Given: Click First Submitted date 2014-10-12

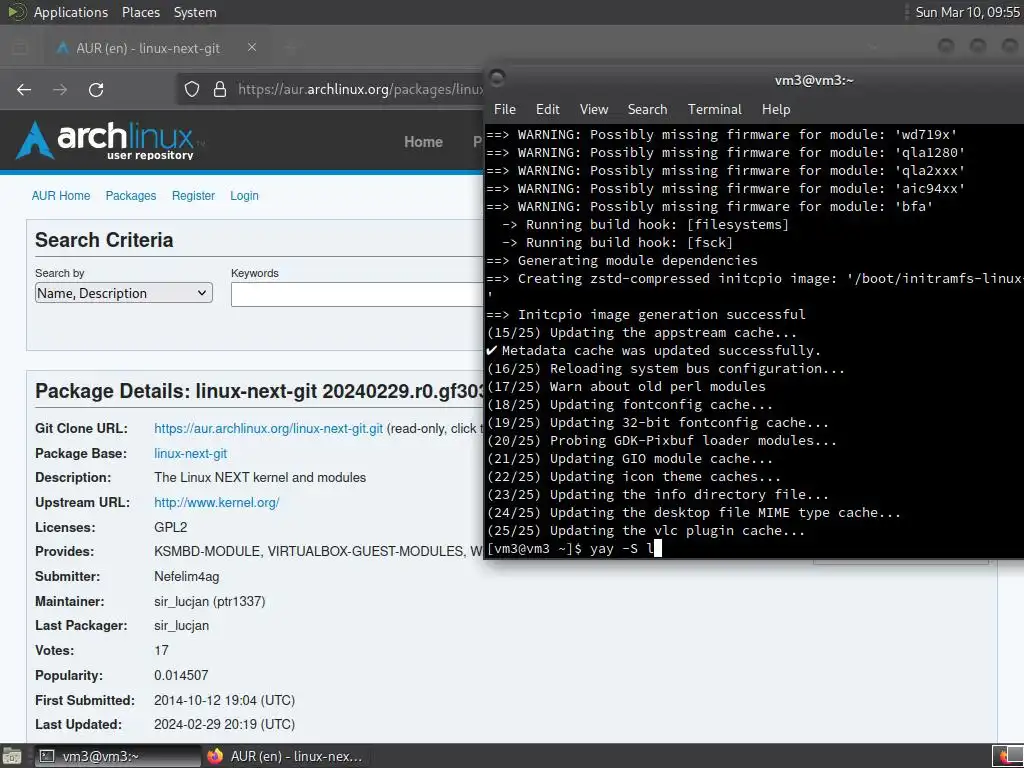Looking at the screenshot, I should click(x=225, y=700).
